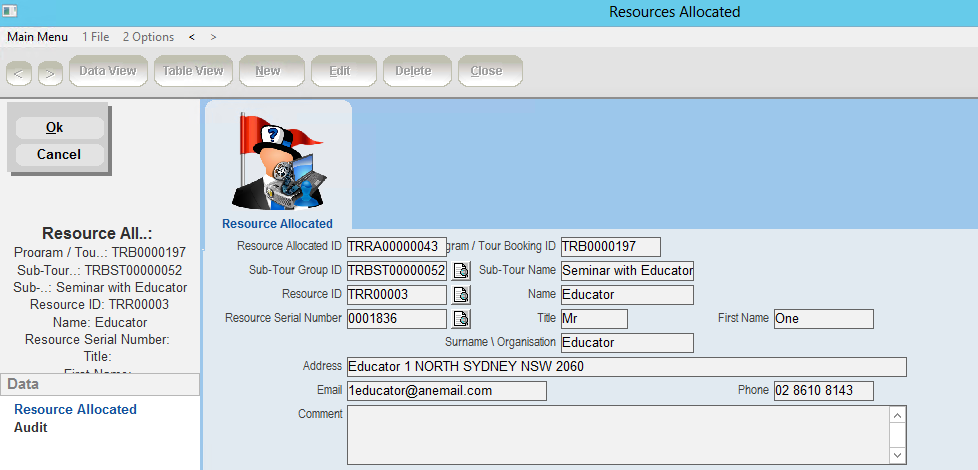This screenshot has width=978, height=470.
Task: Click the application icon in title bar
Action: point(10,12)
